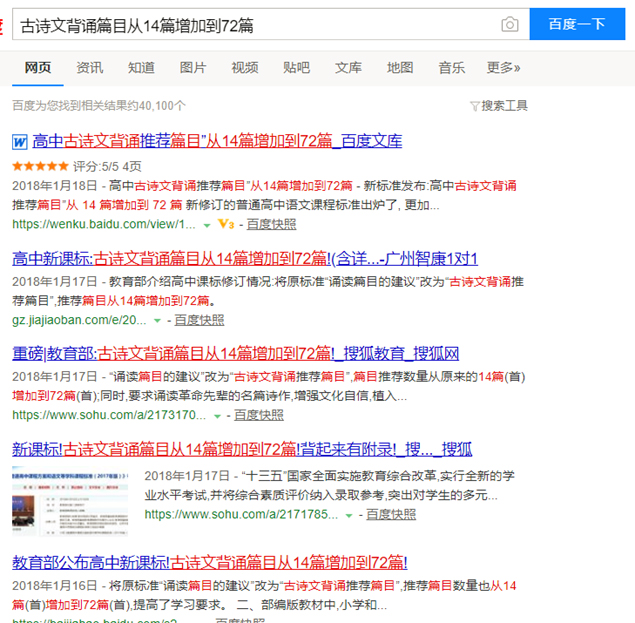
Task: Expand the 更多» menu
Action: [x=503, y=67]
